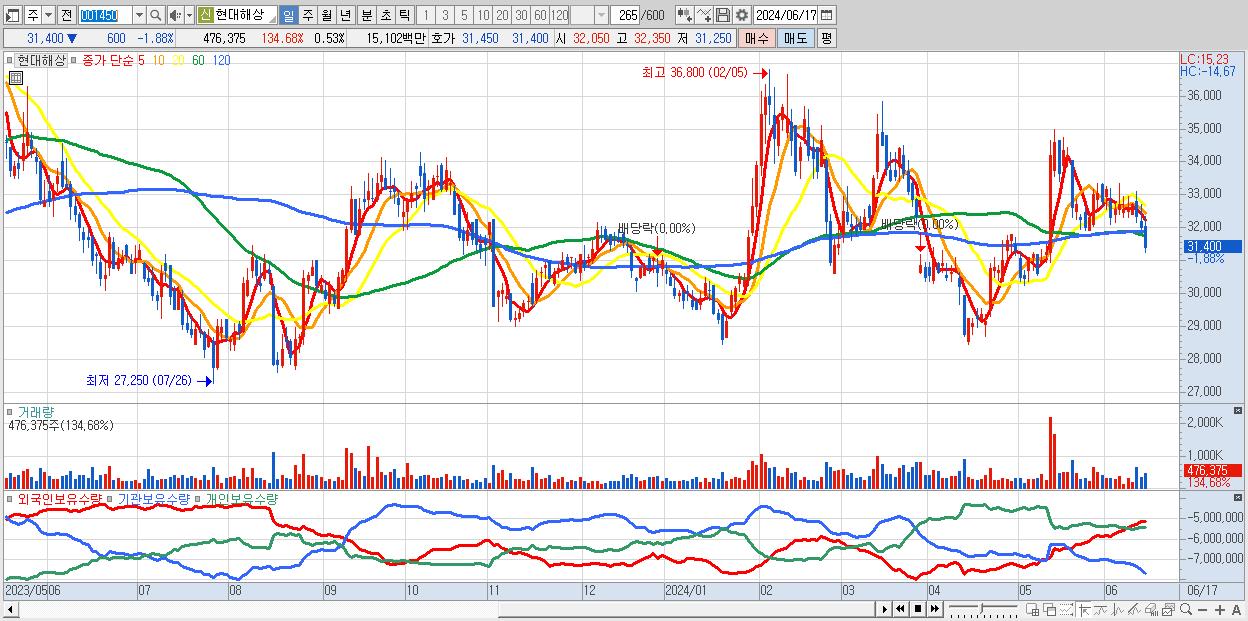Click the minus zoom-out icon at bottom-right

point(1202,610)
